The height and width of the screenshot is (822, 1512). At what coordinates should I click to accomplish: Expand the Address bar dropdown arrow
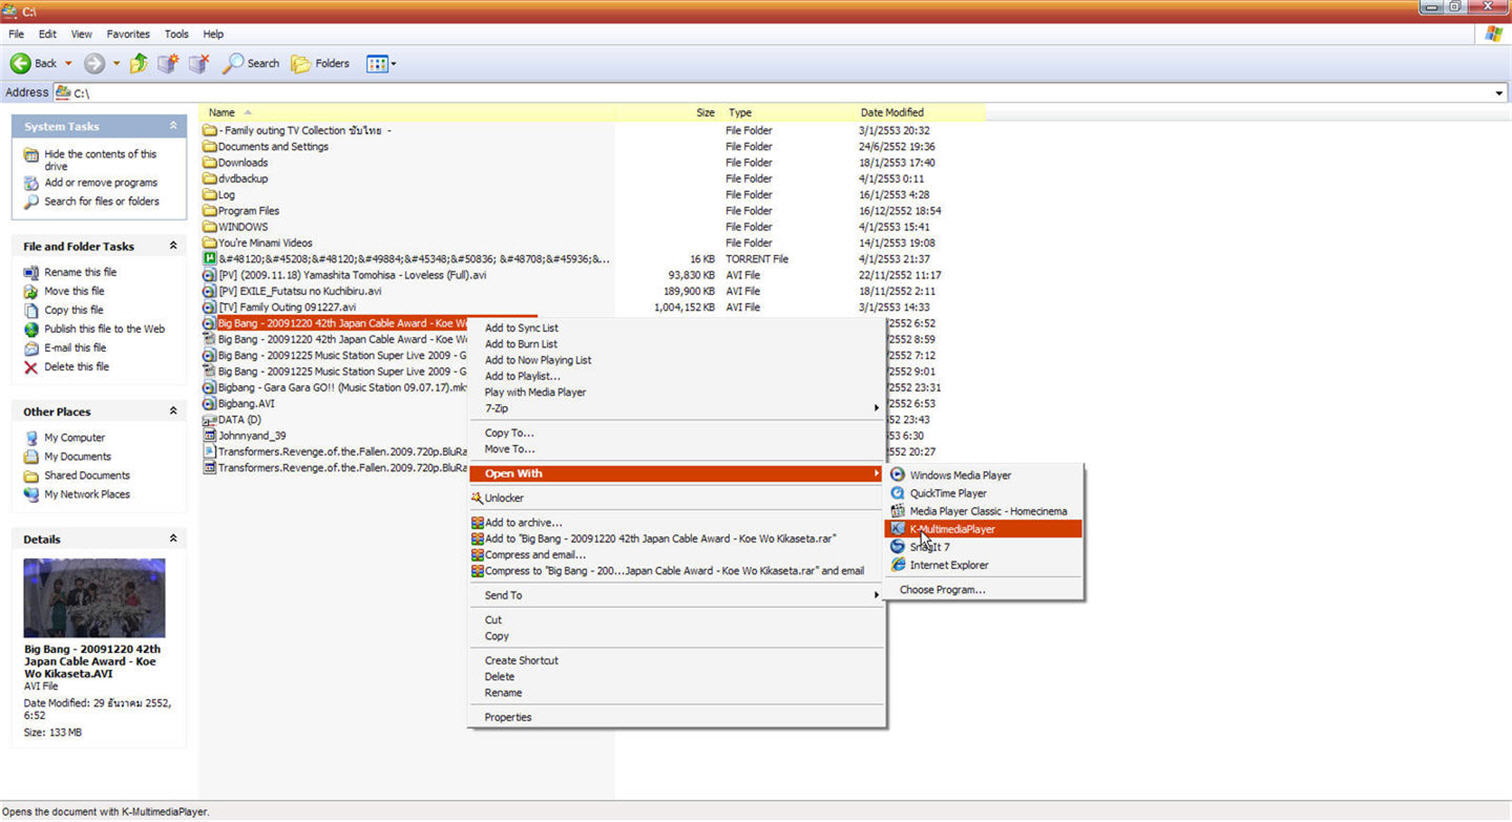coord(1499,93)
